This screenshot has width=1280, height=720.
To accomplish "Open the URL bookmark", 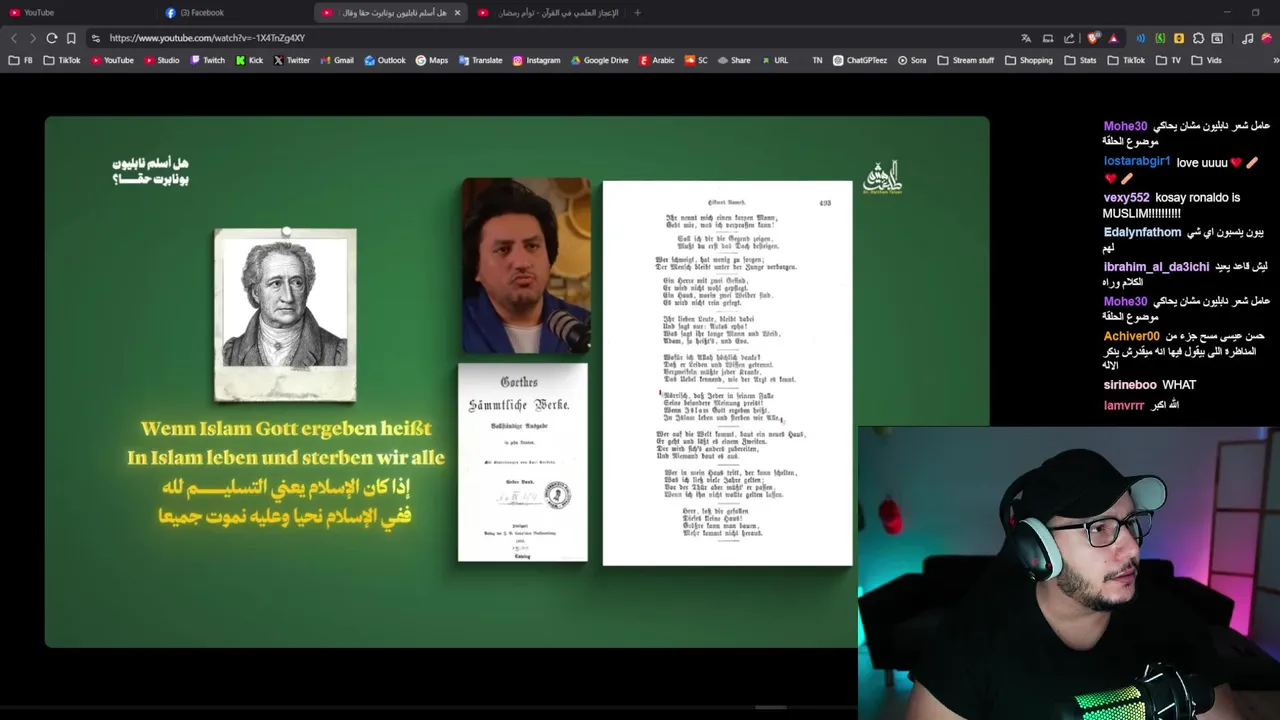I will (775, 60).
